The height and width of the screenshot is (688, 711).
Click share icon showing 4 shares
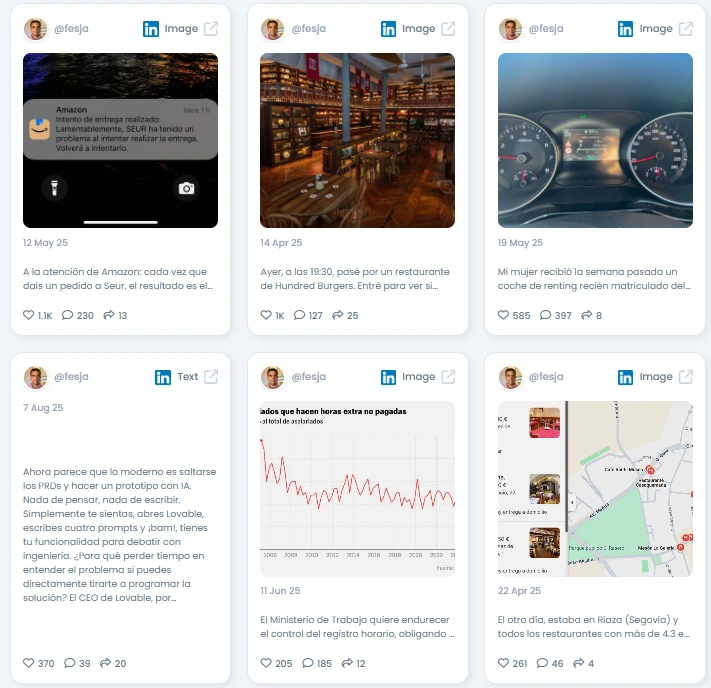click(x=579, y=663)
